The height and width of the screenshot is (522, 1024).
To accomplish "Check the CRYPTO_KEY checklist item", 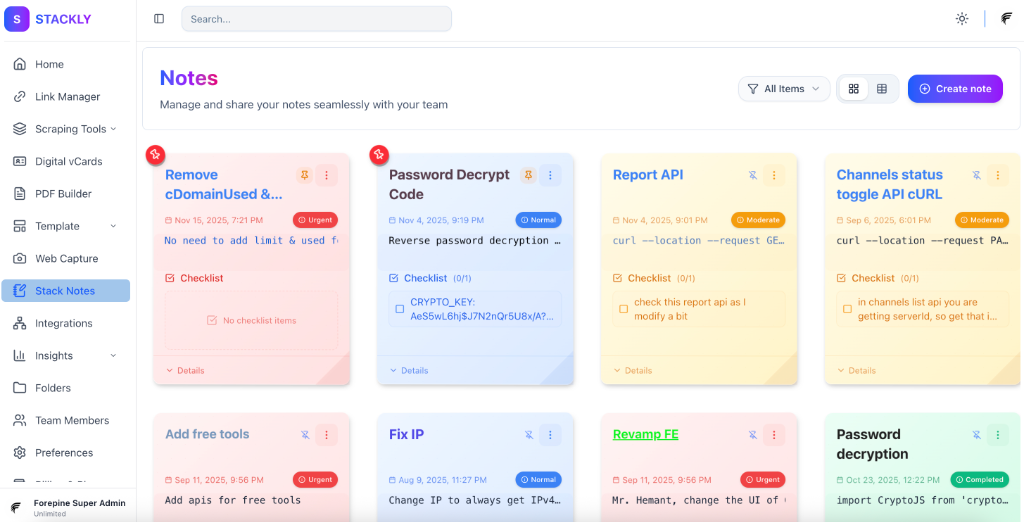I will (x=400, y=309).
